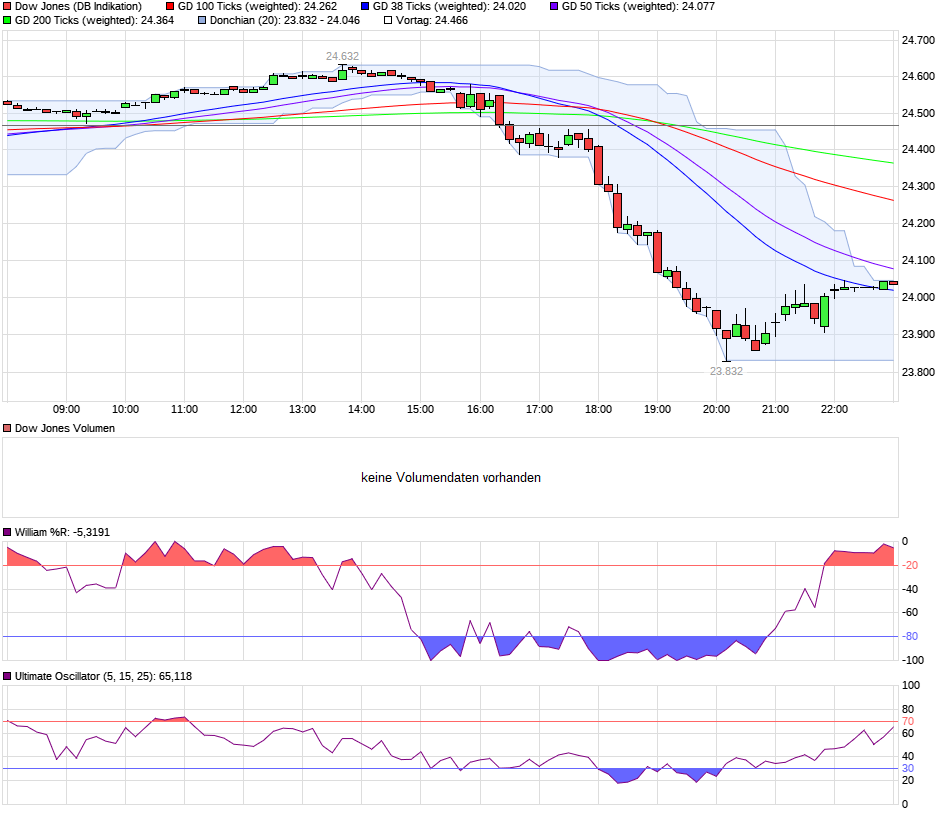Click the 17:00 time axis label
Image resolution: width=940 pixels, height=814 pixels.
point(539,409)
